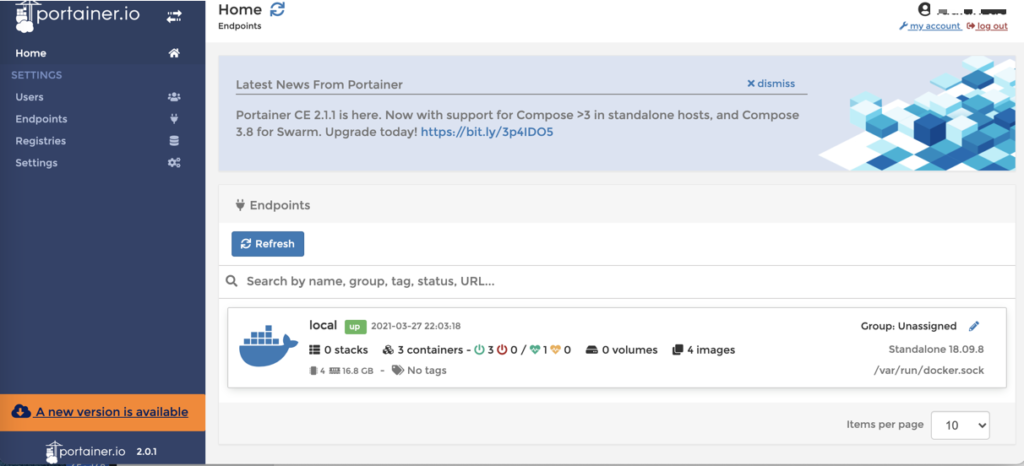Open Settings in sidebar menu
Image resolution: width=1024 pixels, height=466 pixels.
pos(37,163)
